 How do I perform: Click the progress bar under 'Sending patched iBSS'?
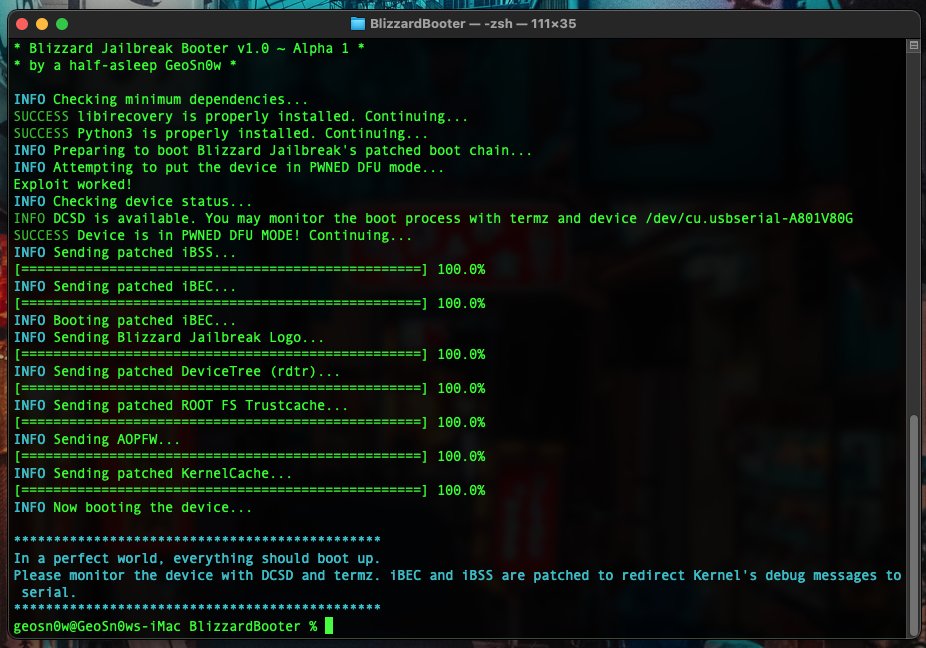pyautogui.click(x=220, y=270)
